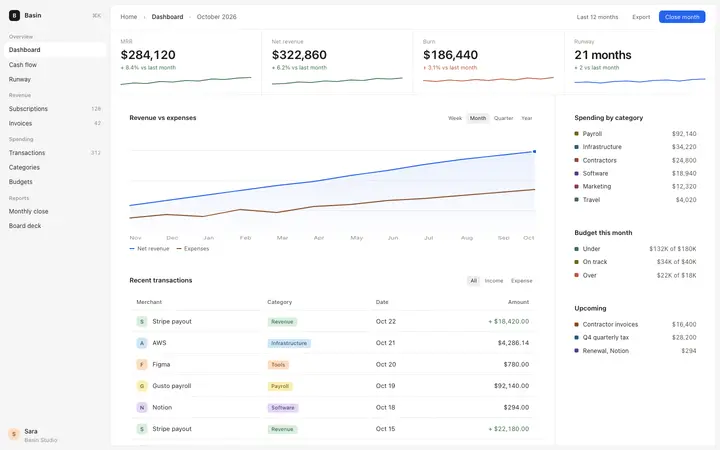Open Monthly close report
This screenshot has height=450, width=720.
[55, 211]
